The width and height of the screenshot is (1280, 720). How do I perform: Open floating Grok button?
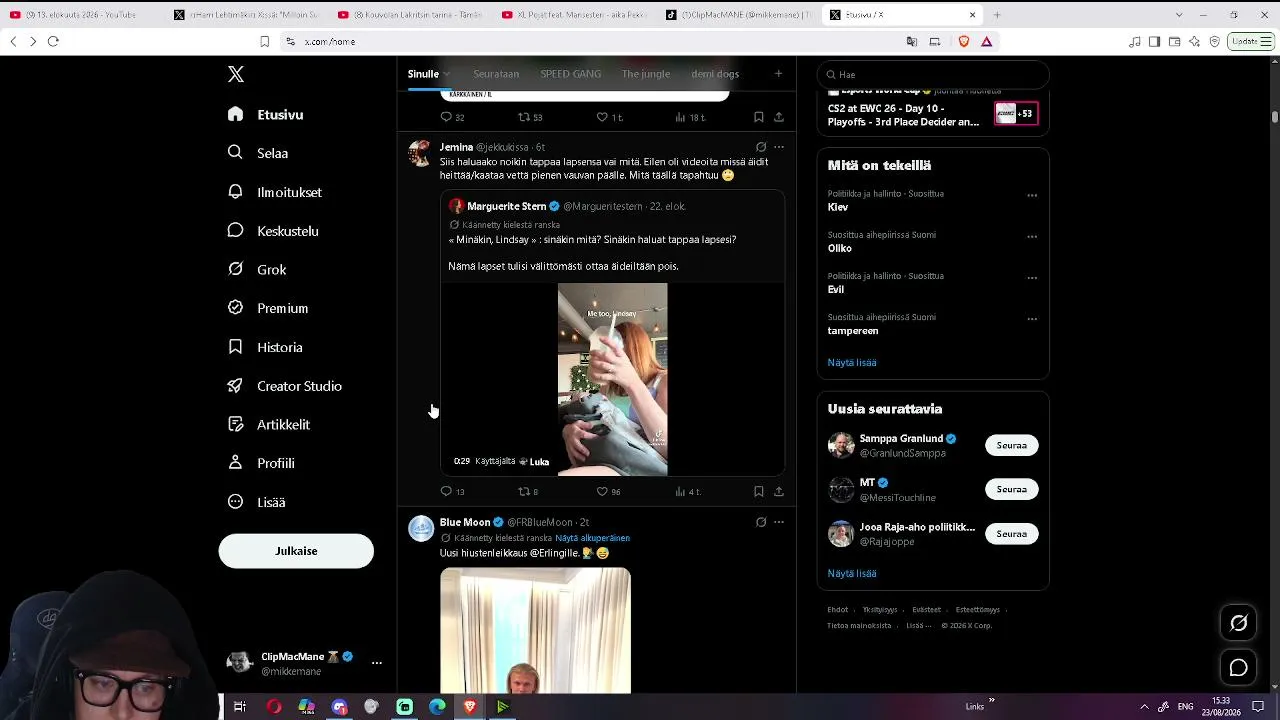[x=1238, y=623]
